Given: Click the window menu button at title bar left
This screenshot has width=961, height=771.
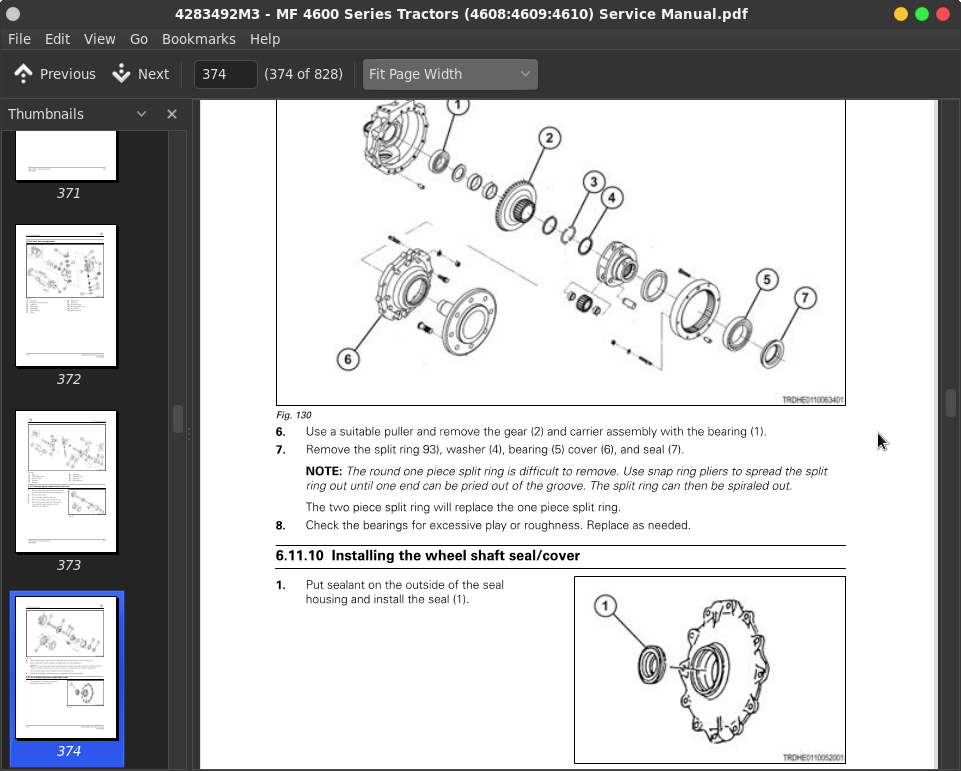Looking at the screenshot, I should (x=13, y=14).
